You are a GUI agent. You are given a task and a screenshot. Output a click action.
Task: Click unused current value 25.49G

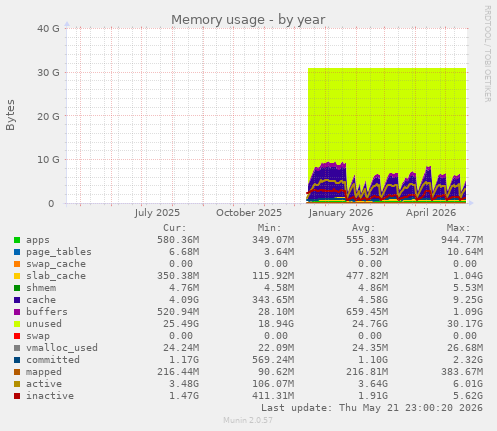tap(181, 324)
